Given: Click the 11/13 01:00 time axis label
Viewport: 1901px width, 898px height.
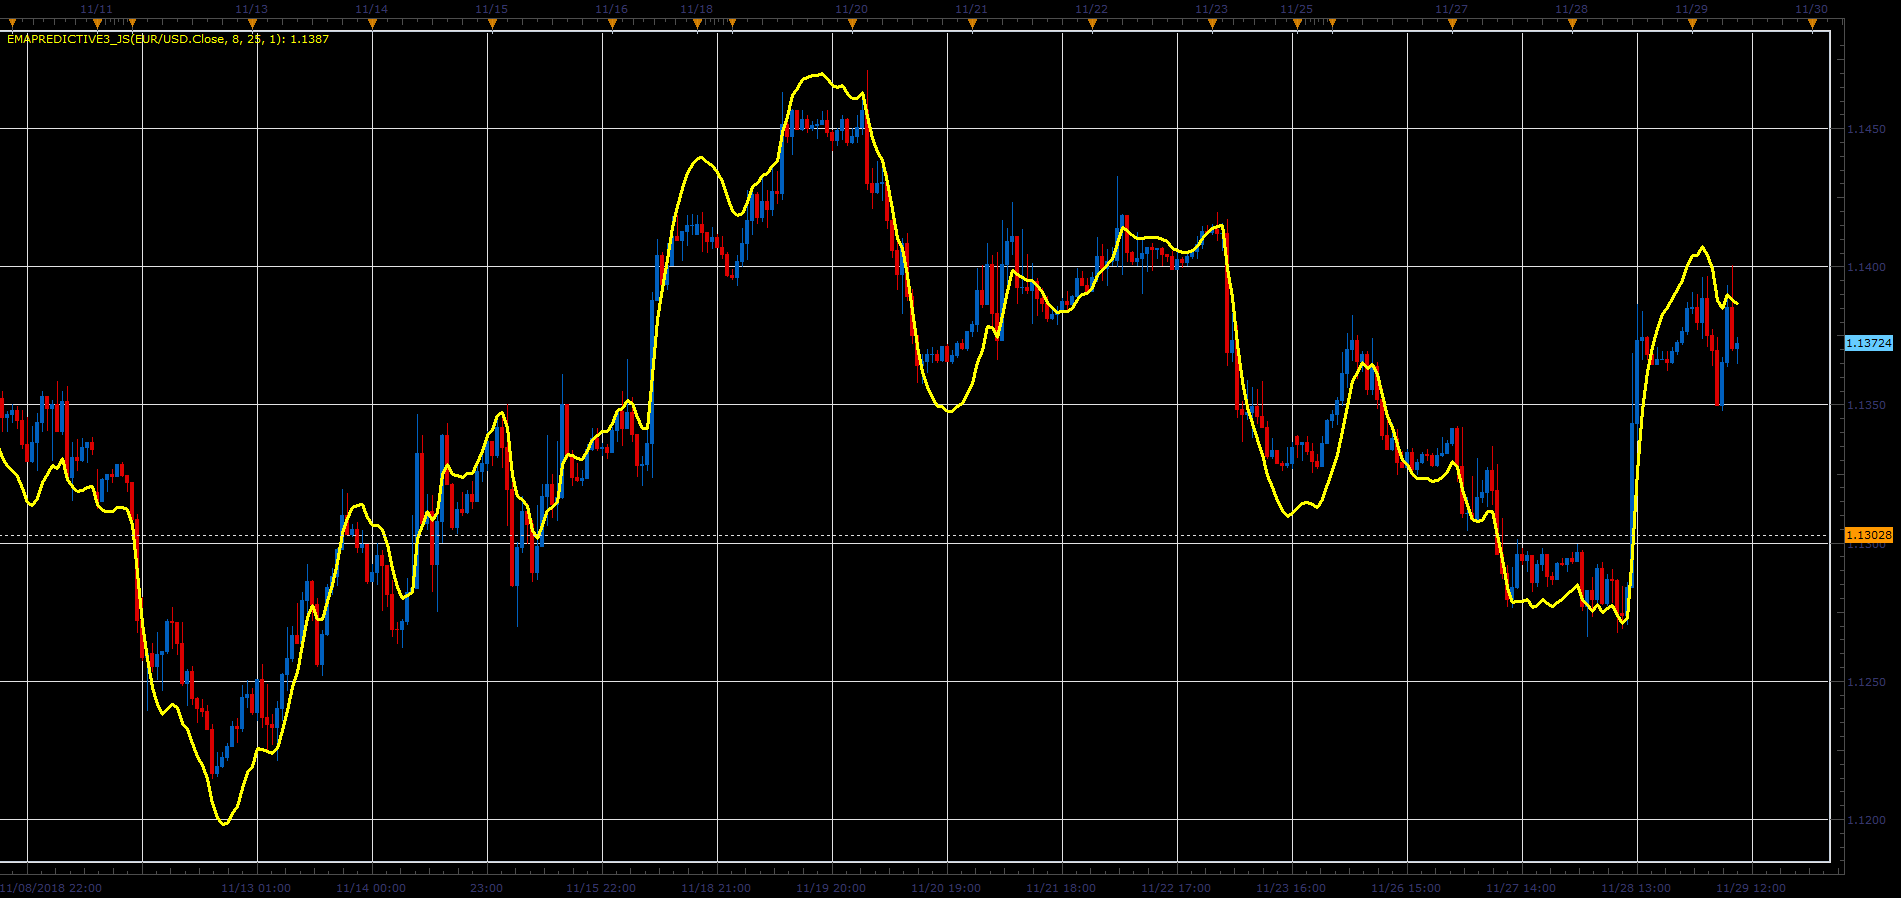Looking at the screenshot, I should pos(256,888).
